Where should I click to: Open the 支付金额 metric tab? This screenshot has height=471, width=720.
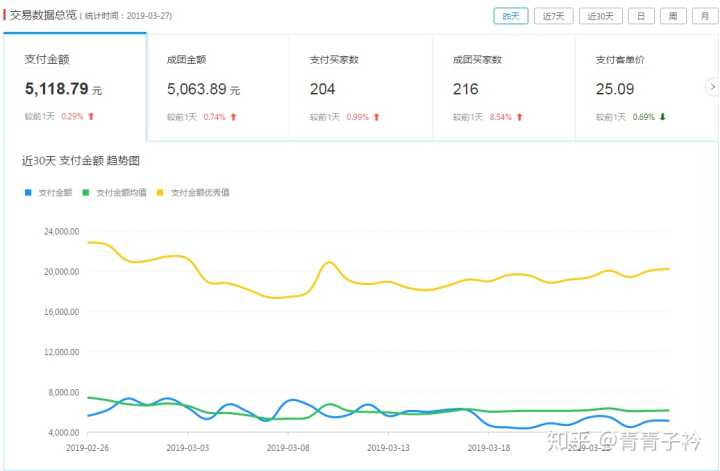coord(75,87)
